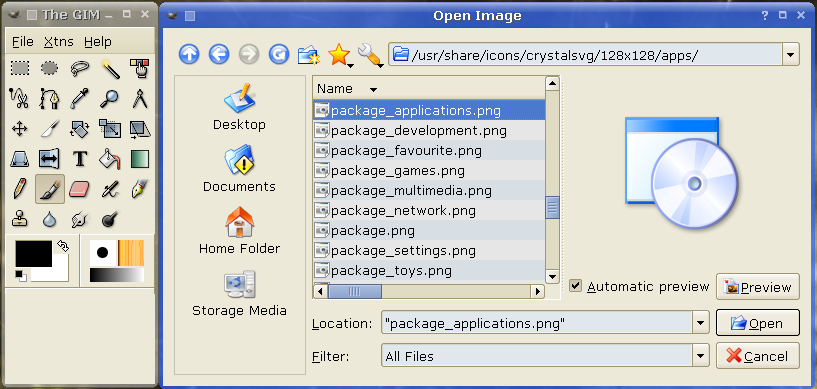Open the File menu in GIMP
The image size is (817, 389).
pos(22,41)
